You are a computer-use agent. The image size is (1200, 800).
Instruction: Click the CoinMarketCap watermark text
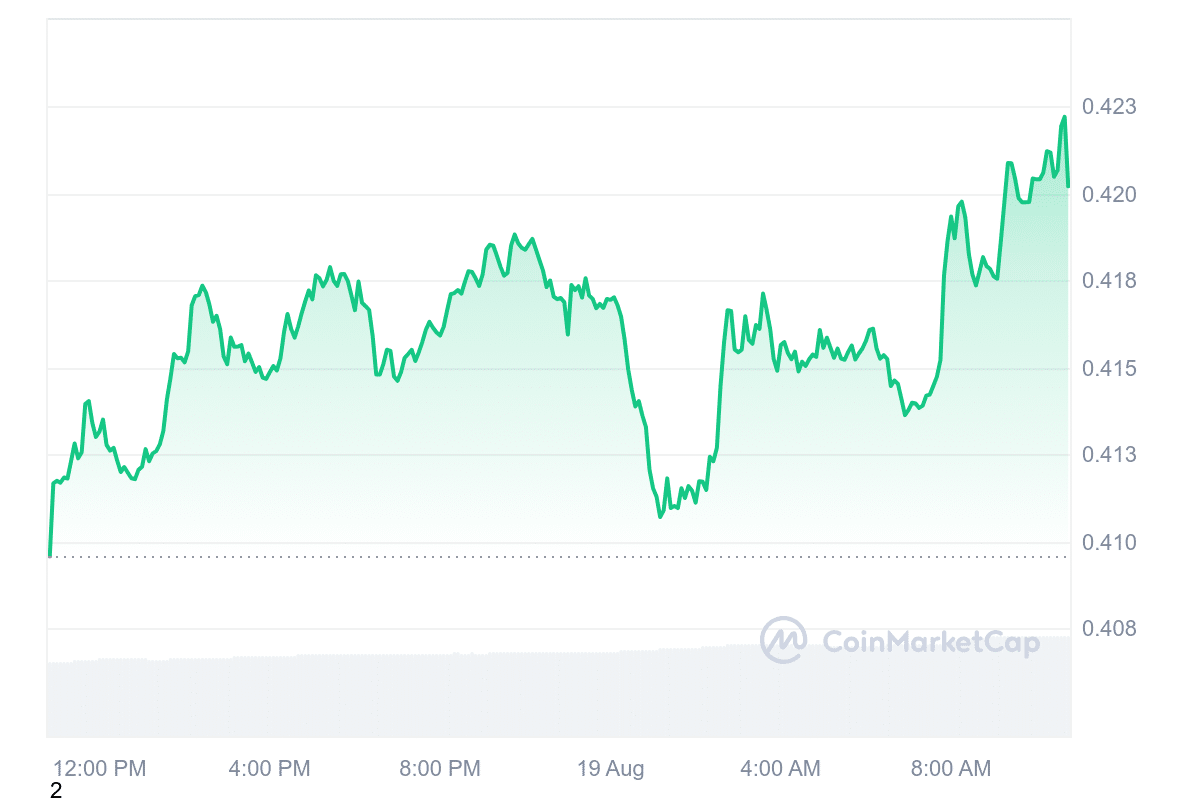tap(930, 642)
